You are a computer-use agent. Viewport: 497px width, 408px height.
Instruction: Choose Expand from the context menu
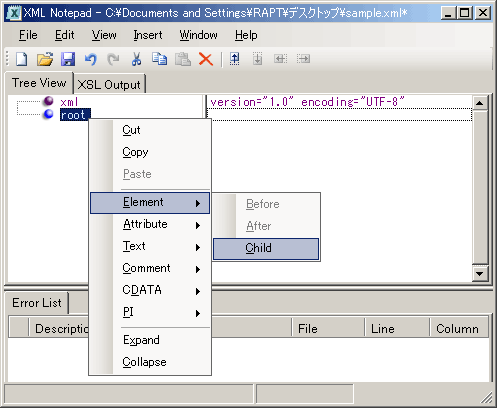[150, 340]
